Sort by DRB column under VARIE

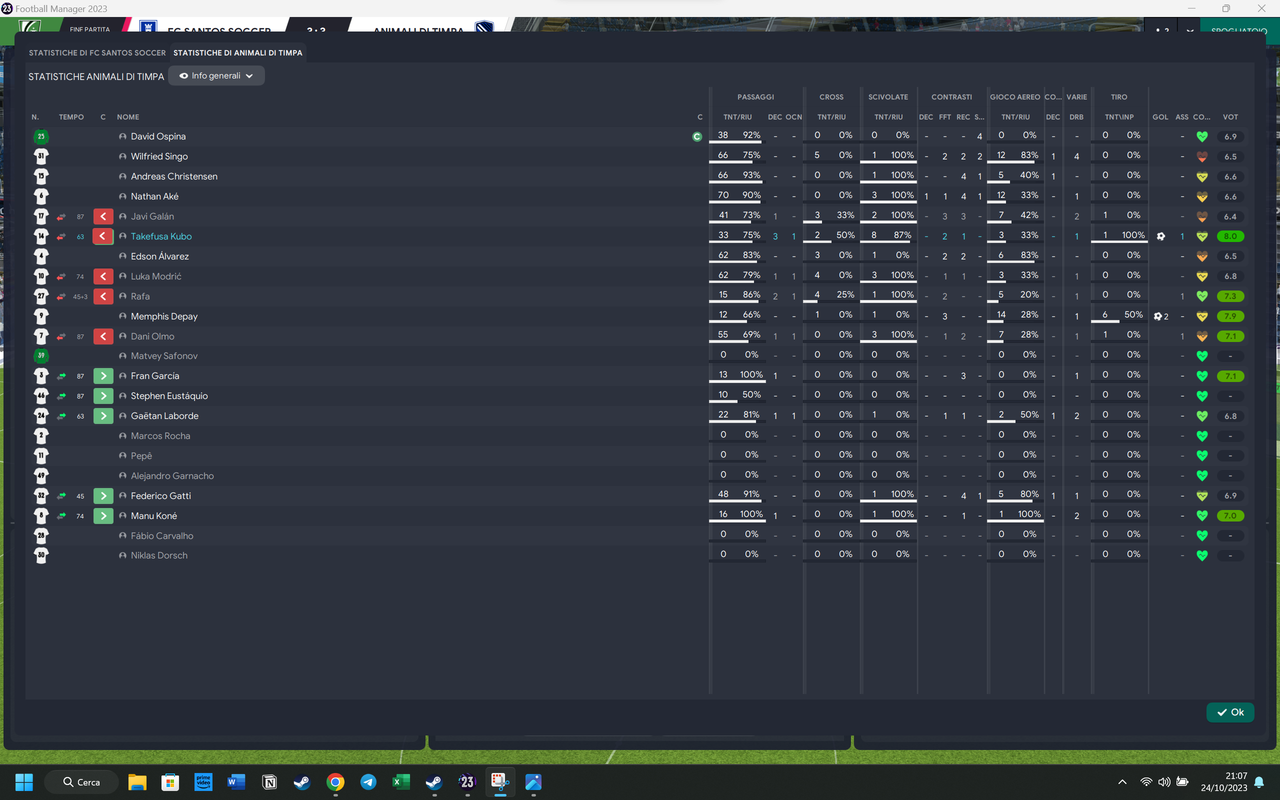[1076, 117]
